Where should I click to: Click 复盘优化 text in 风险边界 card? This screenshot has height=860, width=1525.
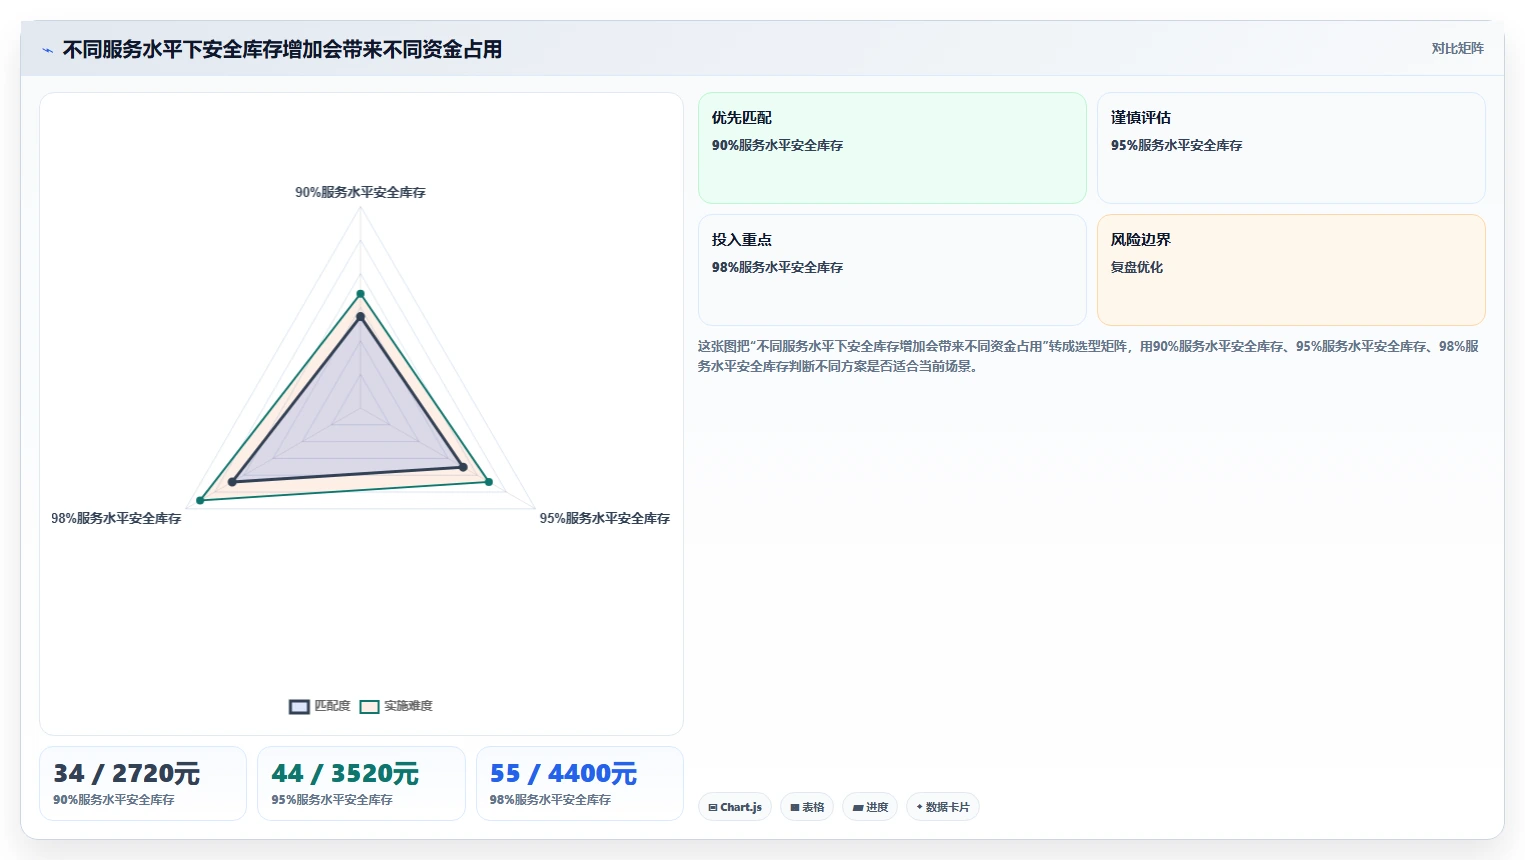coord(1137,267)
